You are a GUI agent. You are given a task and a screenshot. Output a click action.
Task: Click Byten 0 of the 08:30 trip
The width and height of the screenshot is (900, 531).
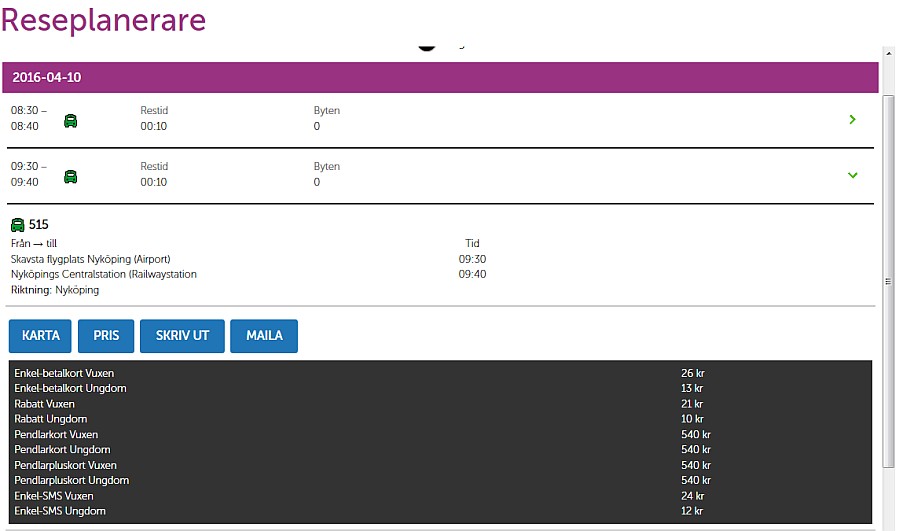(327, 118)
